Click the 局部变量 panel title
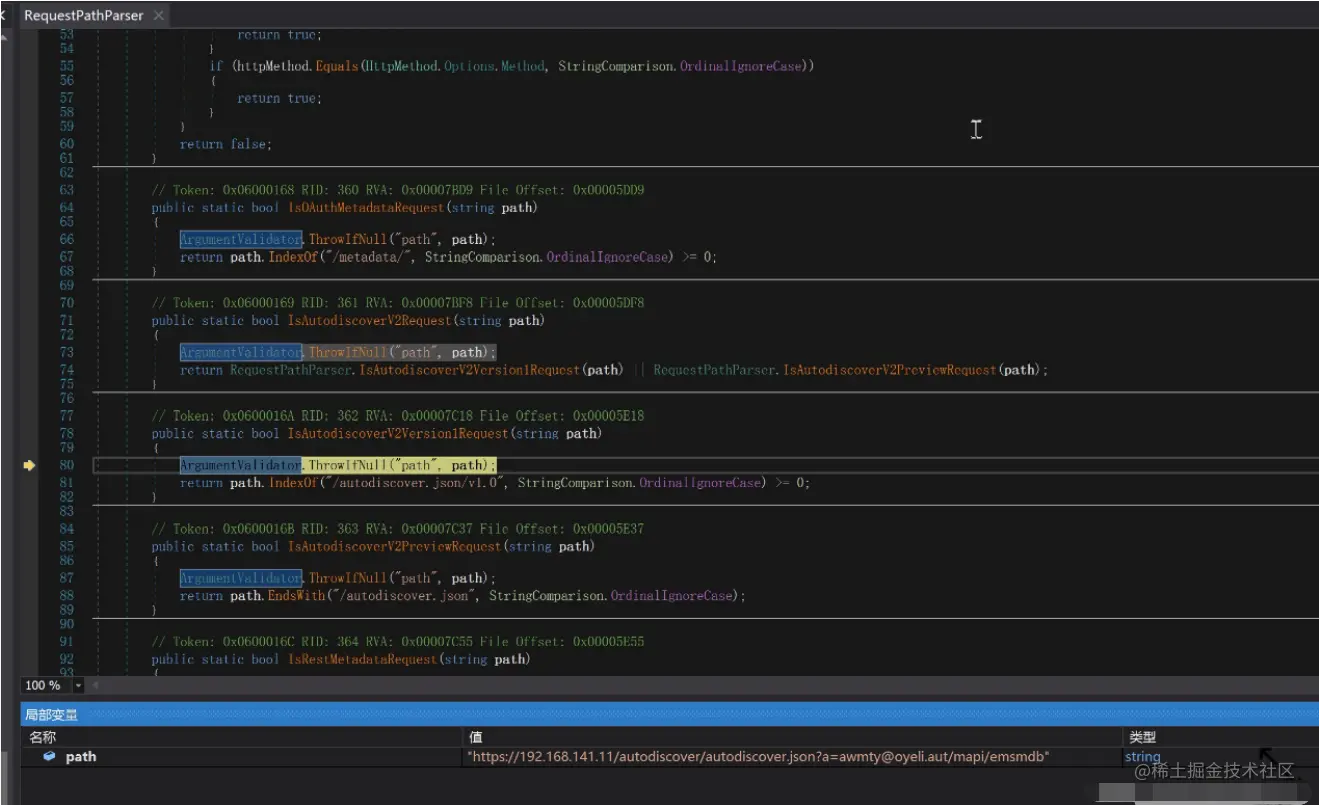Screen dimensions: 1319x805 click(x=51, y=714)
